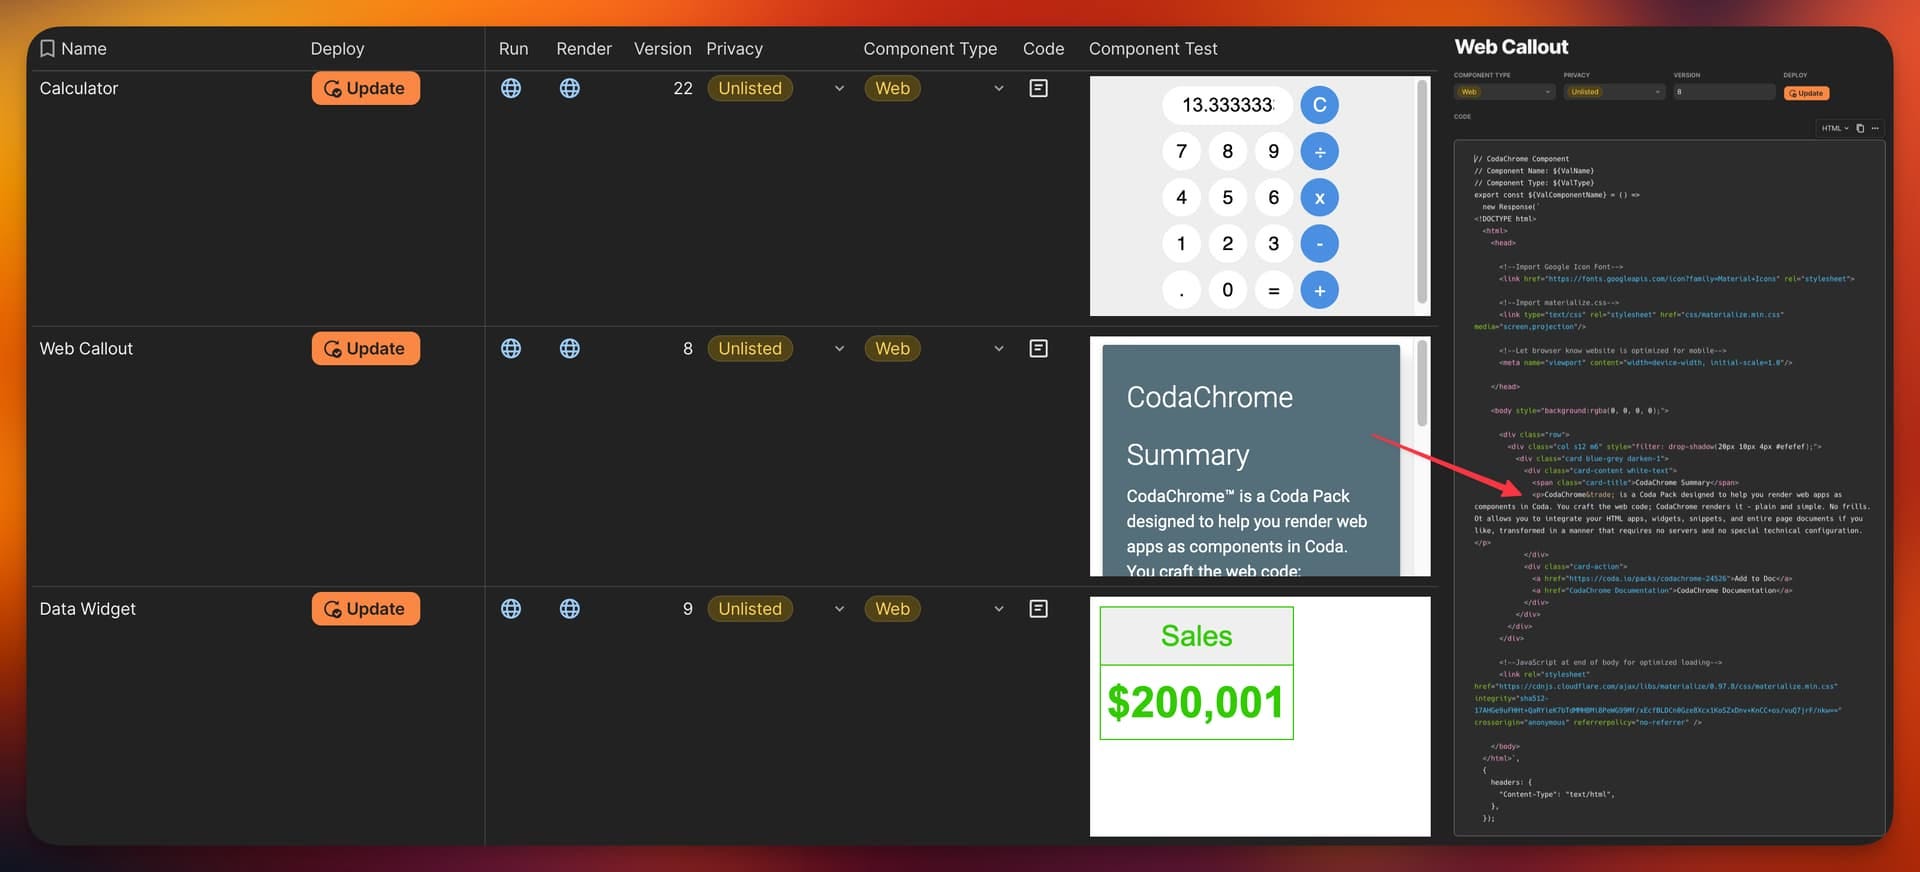This screenshot has height=872, width=1920.
Task: Click the Unlisted tag in the Calculator row
Action: tap(750, 88)
